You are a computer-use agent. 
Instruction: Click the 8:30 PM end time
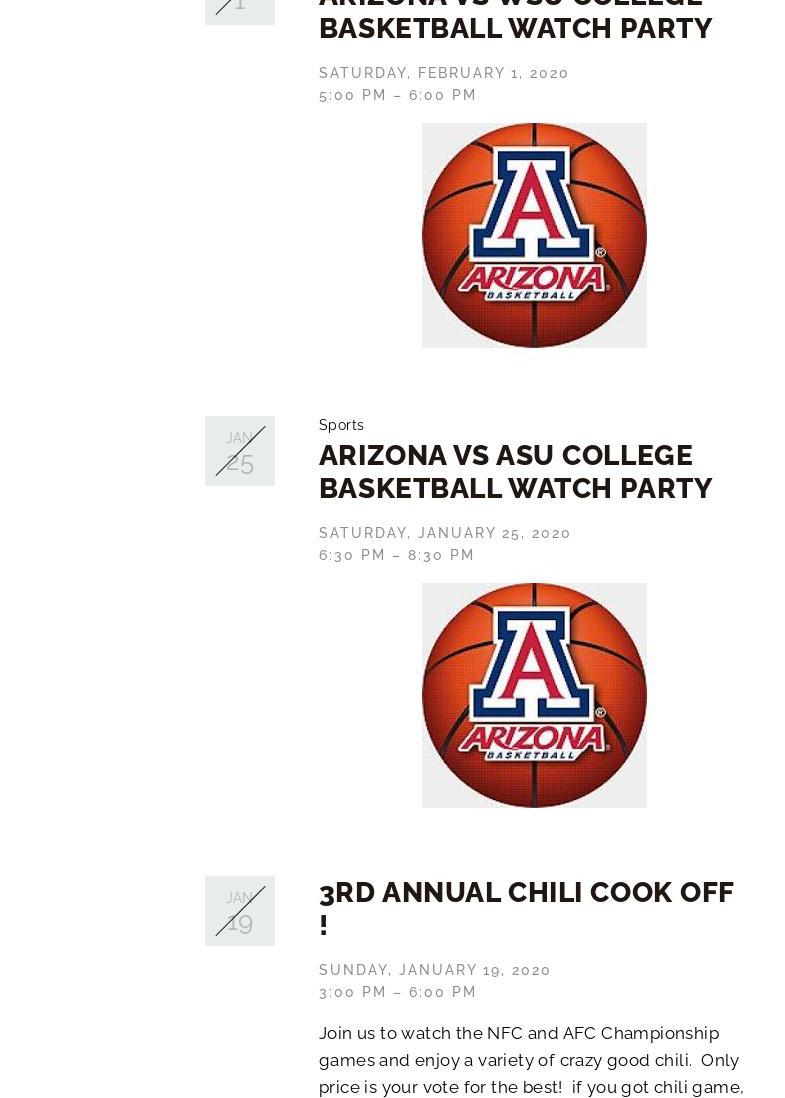[440, 555]
